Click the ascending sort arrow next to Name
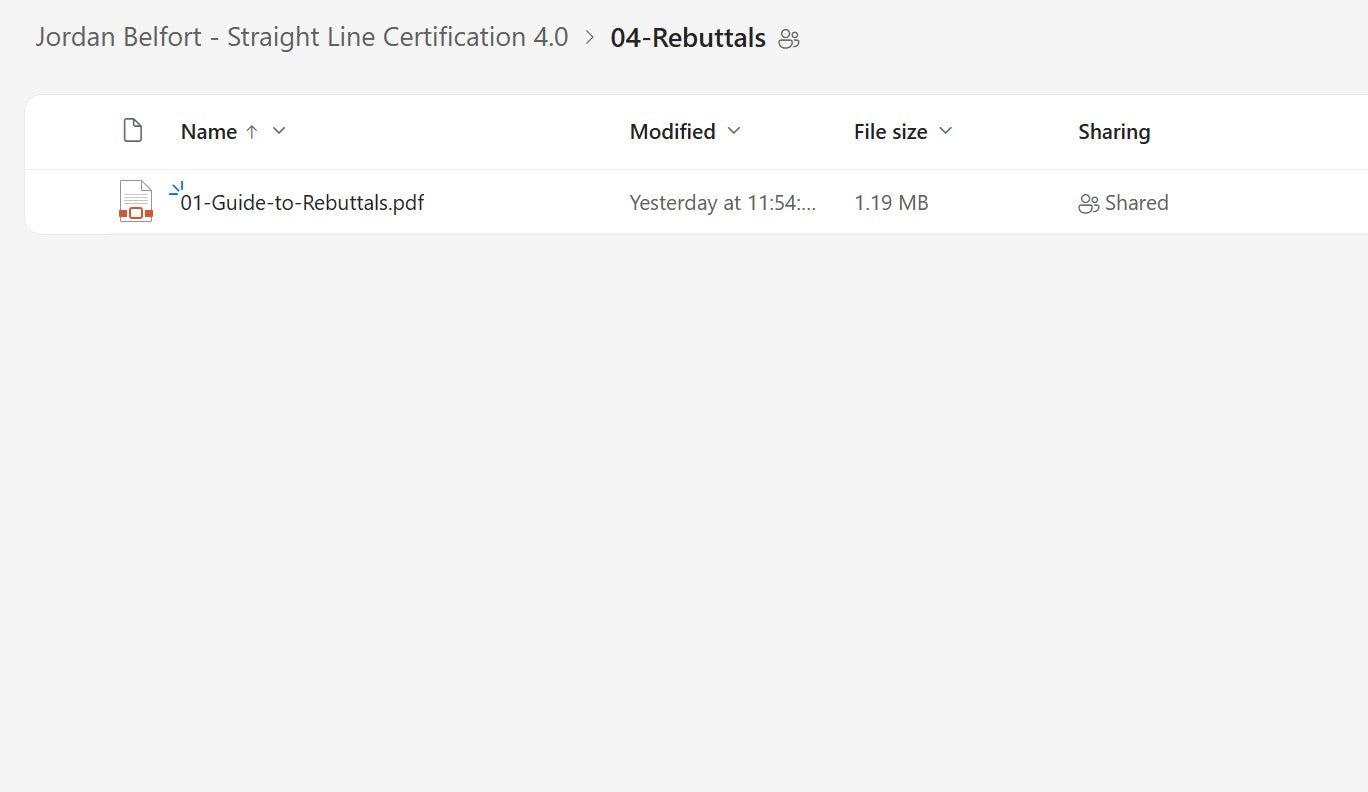 click(x=252, y=132)
